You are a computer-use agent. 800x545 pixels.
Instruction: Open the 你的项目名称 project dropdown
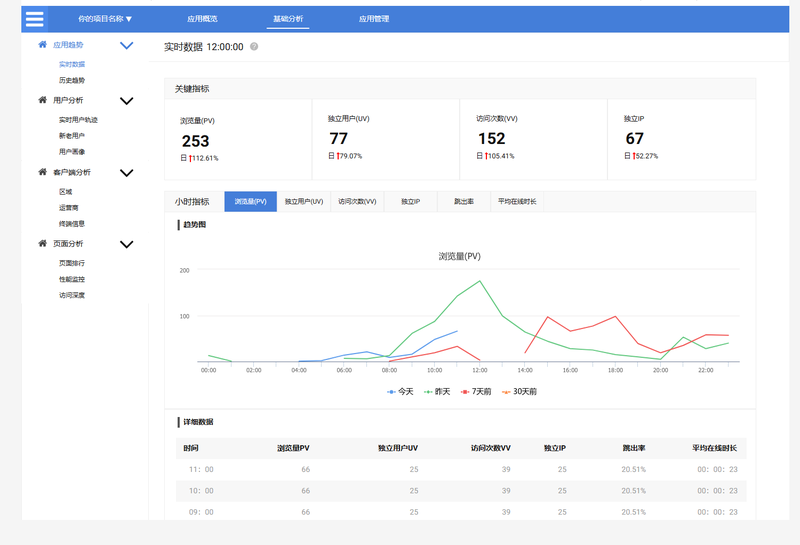(x=105, y=19)
